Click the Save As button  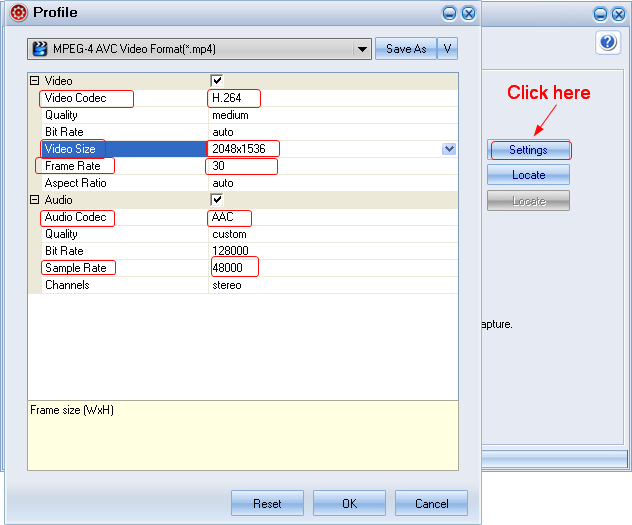point(406,49)
